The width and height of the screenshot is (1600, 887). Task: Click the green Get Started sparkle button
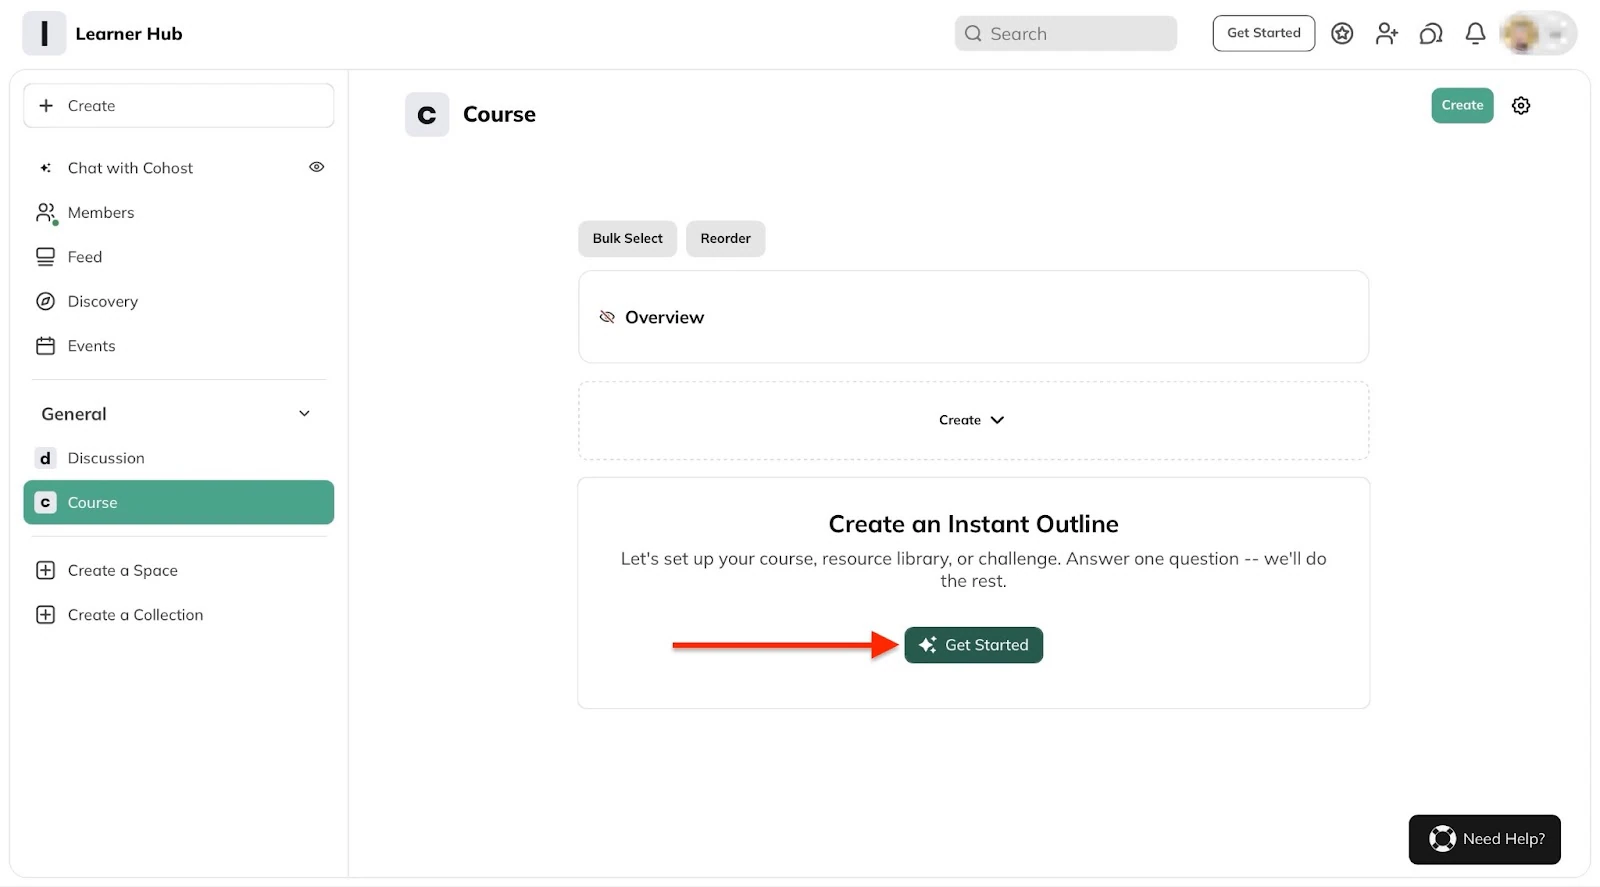click(x=973, y=645)
